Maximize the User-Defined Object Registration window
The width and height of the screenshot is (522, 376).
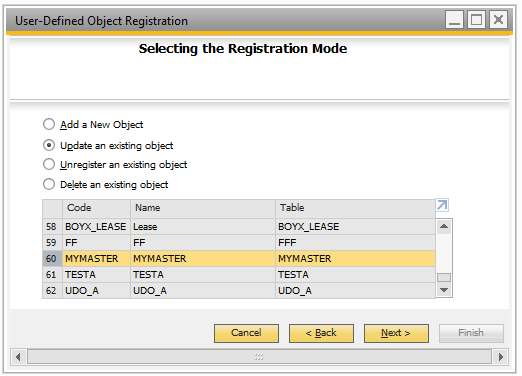point(476,20)
